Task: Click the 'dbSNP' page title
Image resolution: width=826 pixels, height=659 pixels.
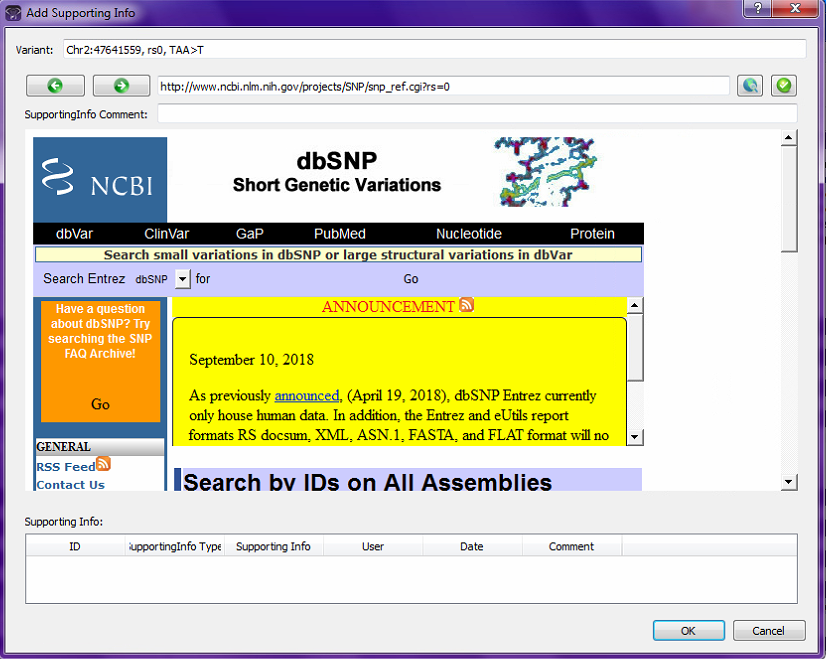Action: tap(337, 161)
